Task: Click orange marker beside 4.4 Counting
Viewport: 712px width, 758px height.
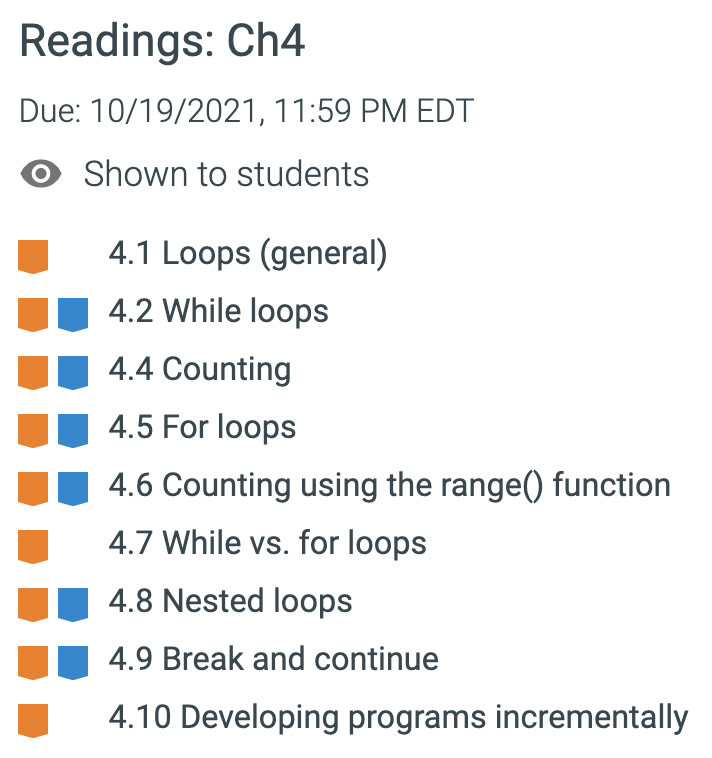Action: point(33,373)
